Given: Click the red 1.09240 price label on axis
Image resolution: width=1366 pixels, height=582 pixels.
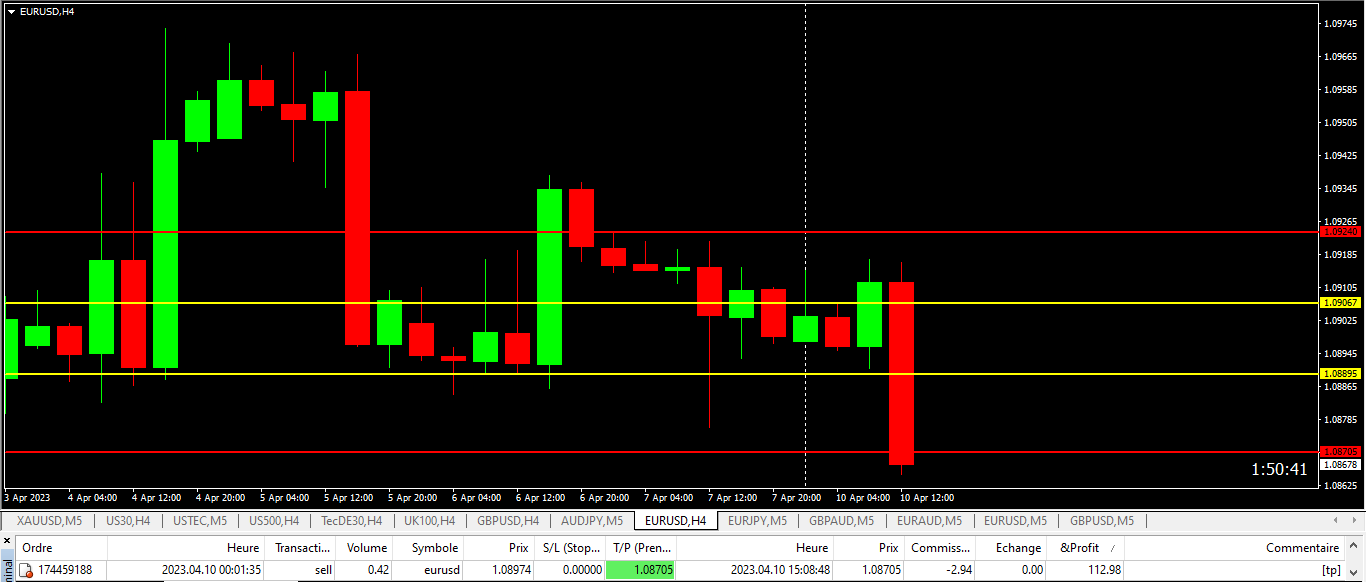Looking at the screenshot, I should [1340, 231].
